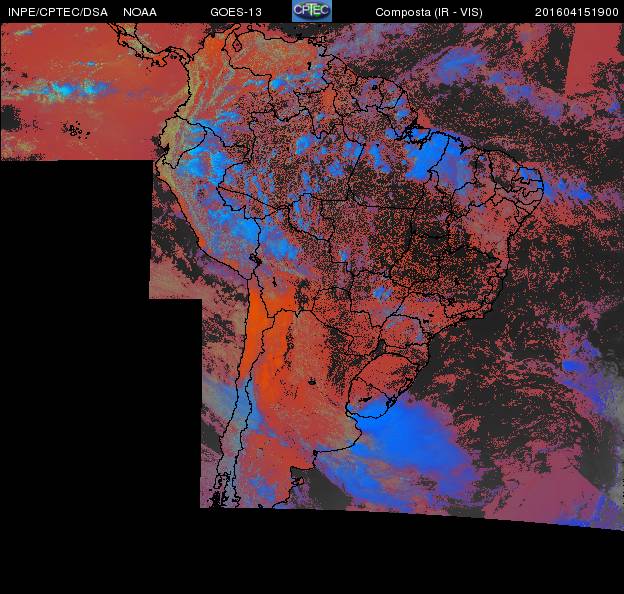
Task: Select the INPE/CPTEC/DSA header text
Action: tap(58, 12)
